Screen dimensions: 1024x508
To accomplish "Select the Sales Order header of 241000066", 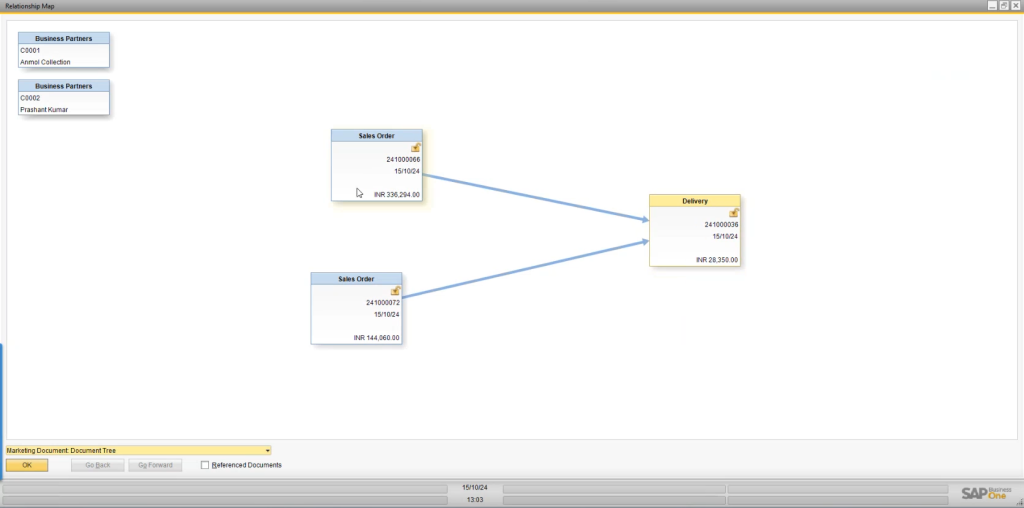I will click(377, 135).
